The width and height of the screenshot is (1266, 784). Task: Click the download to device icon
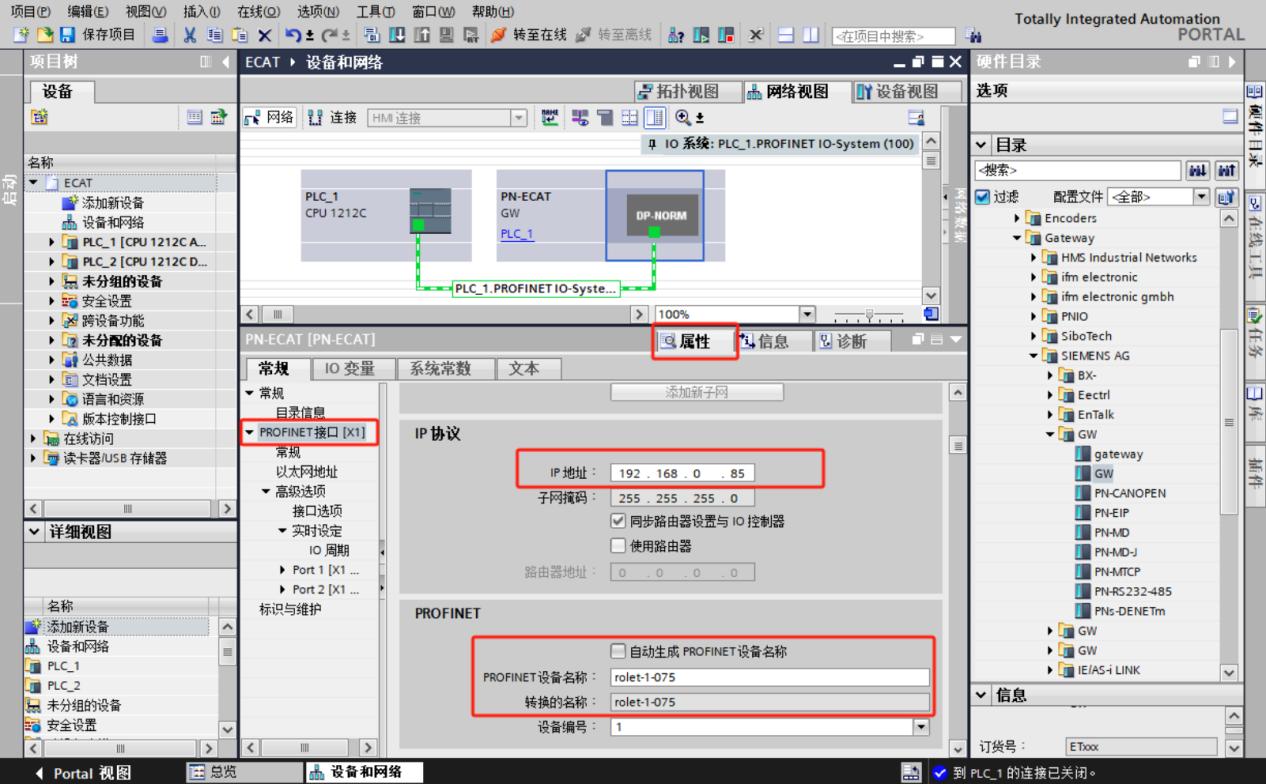(x=395, y=36)
